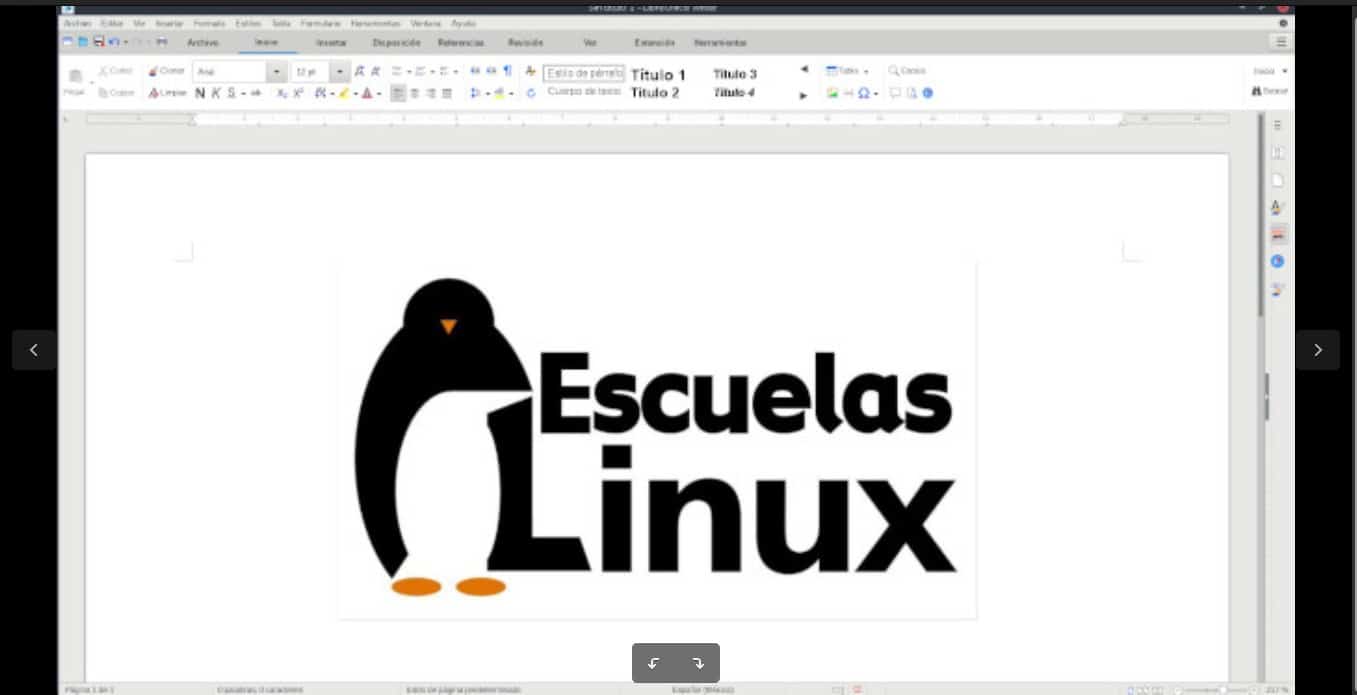
Task: Toggle superscript formatting
Action: click(298, 93)
